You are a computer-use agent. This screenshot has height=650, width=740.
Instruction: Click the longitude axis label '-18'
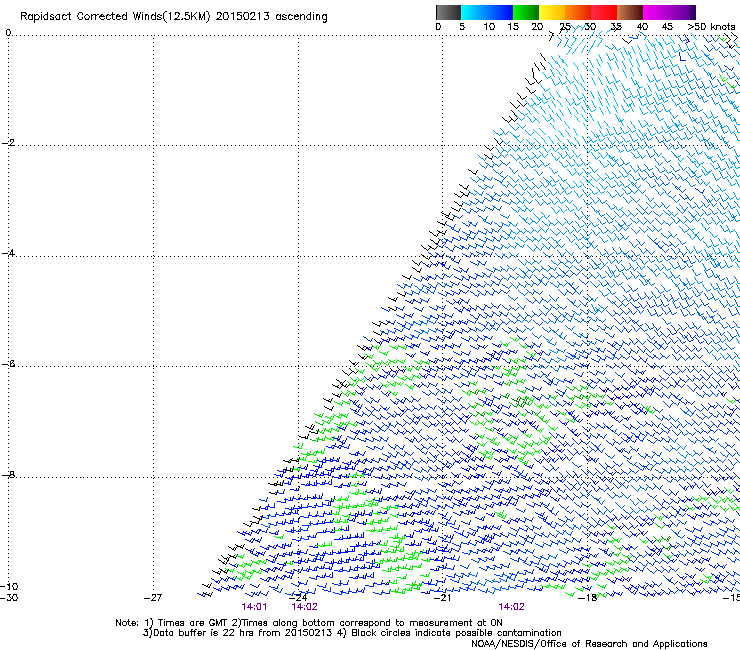pyautogui.click(x=588, y=598)
